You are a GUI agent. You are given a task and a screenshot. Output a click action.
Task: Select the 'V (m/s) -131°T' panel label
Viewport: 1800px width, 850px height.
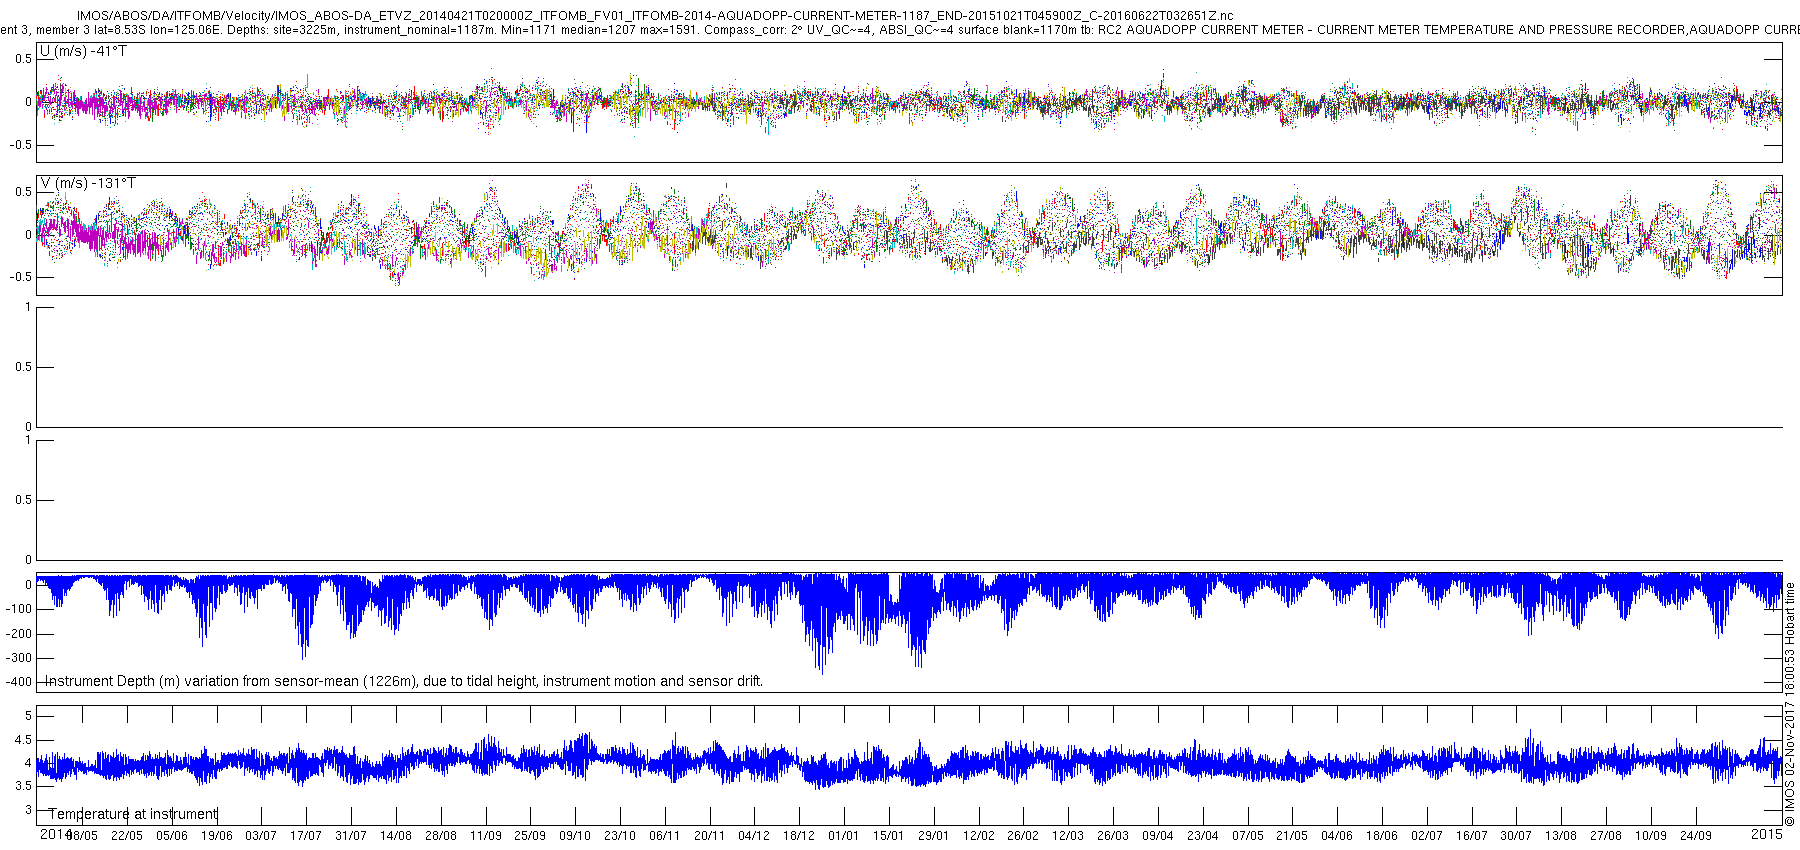(87, 184)
